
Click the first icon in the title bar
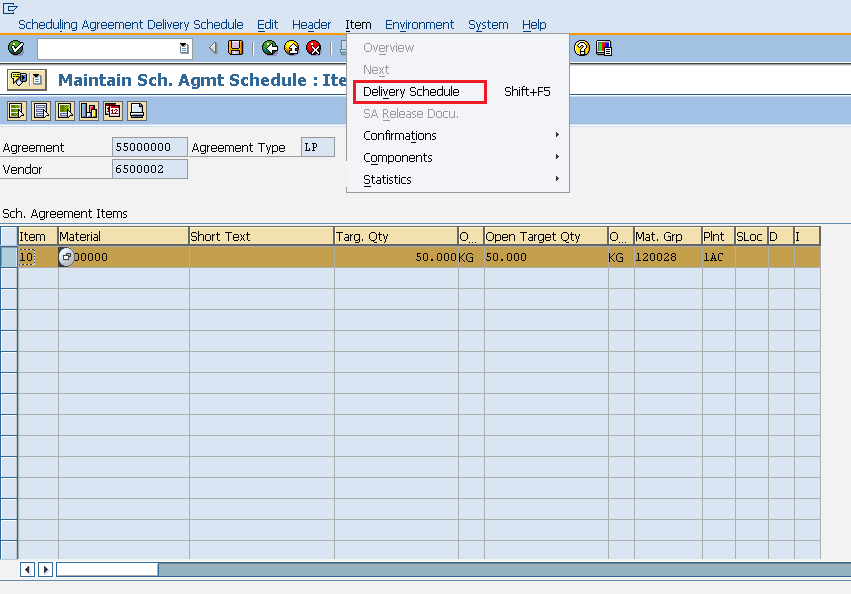pos(19,79)
